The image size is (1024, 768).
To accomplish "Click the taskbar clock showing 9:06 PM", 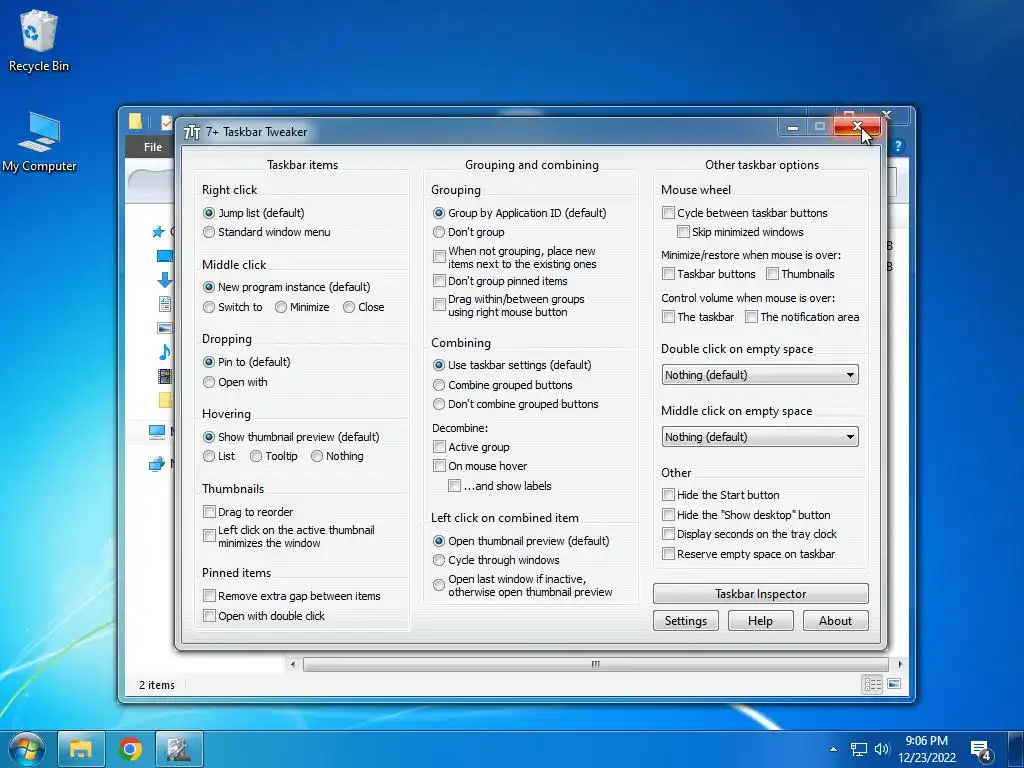I will coord(926,749).
